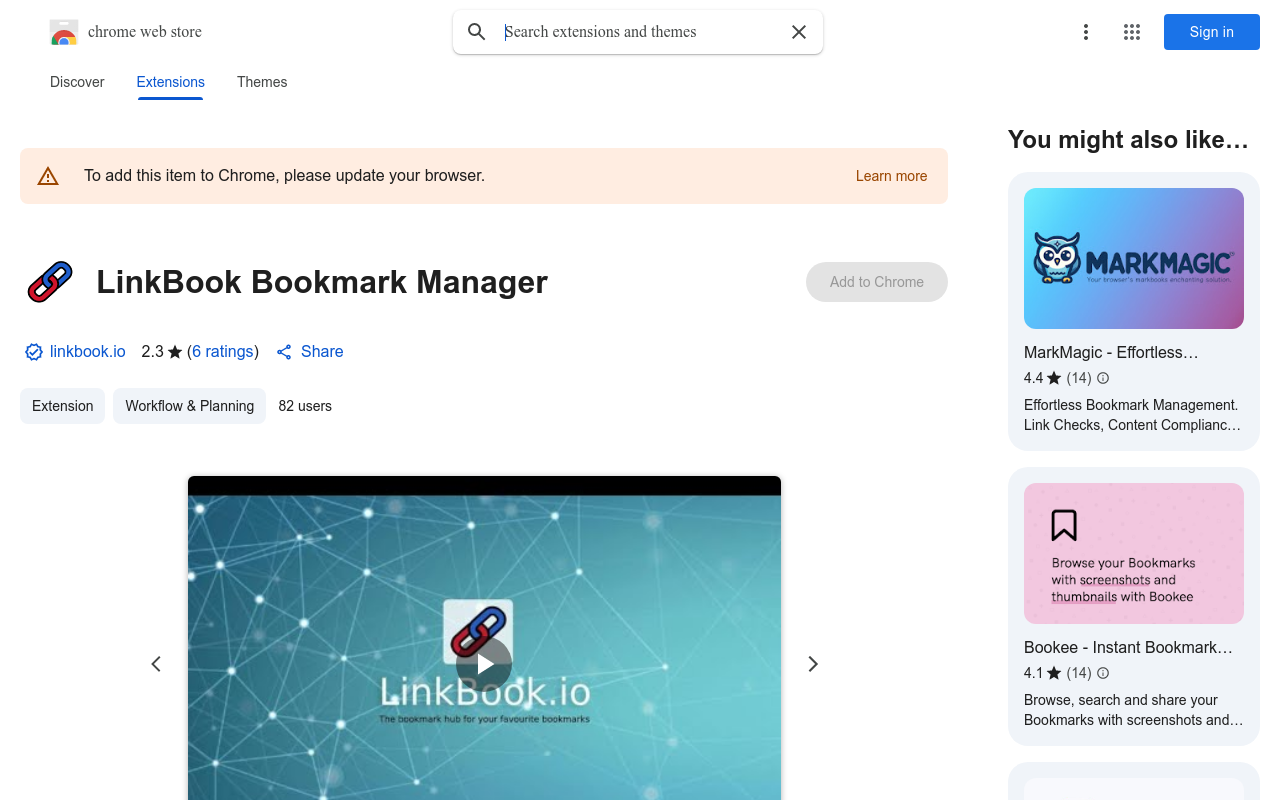
Task: Click the 2.3 star rating icon
Action: (x=175, y=352)
